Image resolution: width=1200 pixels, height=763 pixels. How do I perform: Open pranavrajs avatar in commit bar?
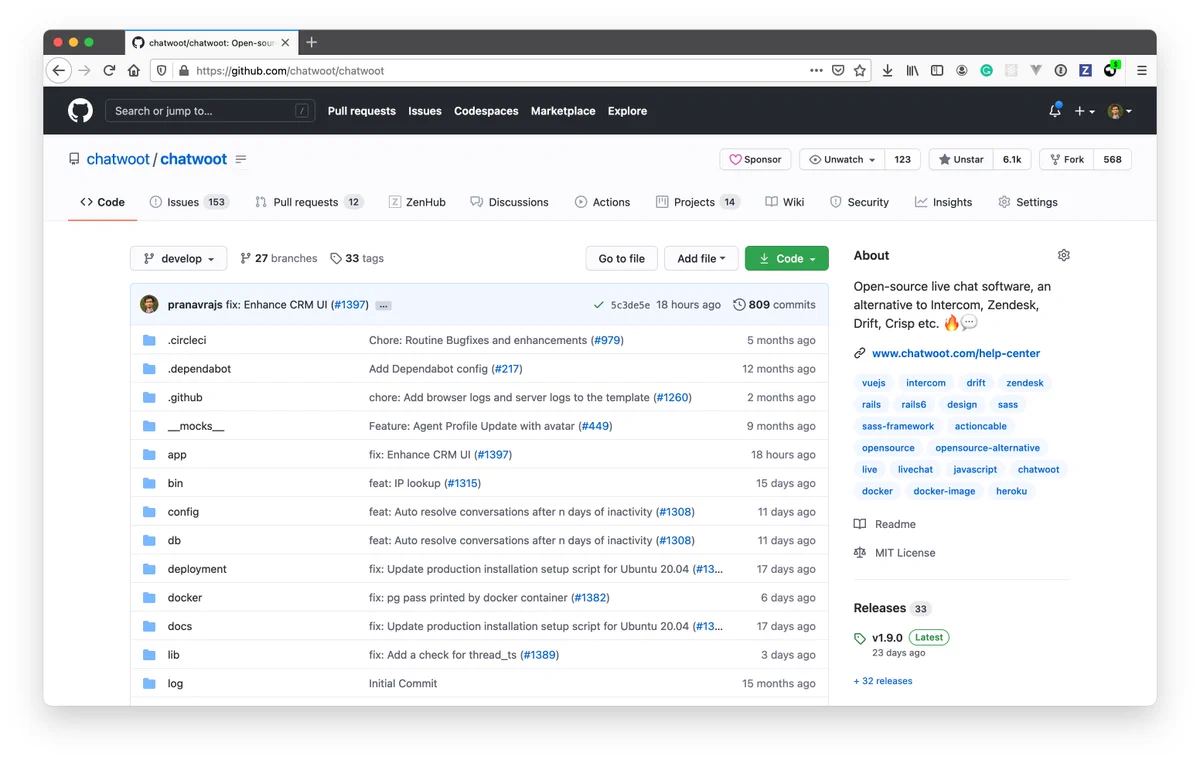click(x=149, y=304)
